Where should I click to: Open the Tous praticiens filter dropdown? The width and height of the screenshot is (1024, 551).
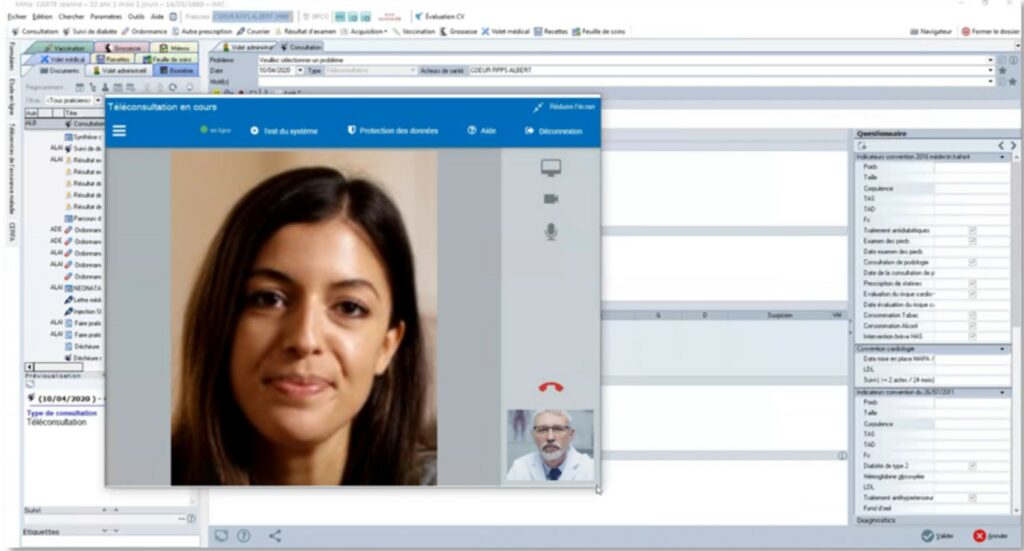99,101
